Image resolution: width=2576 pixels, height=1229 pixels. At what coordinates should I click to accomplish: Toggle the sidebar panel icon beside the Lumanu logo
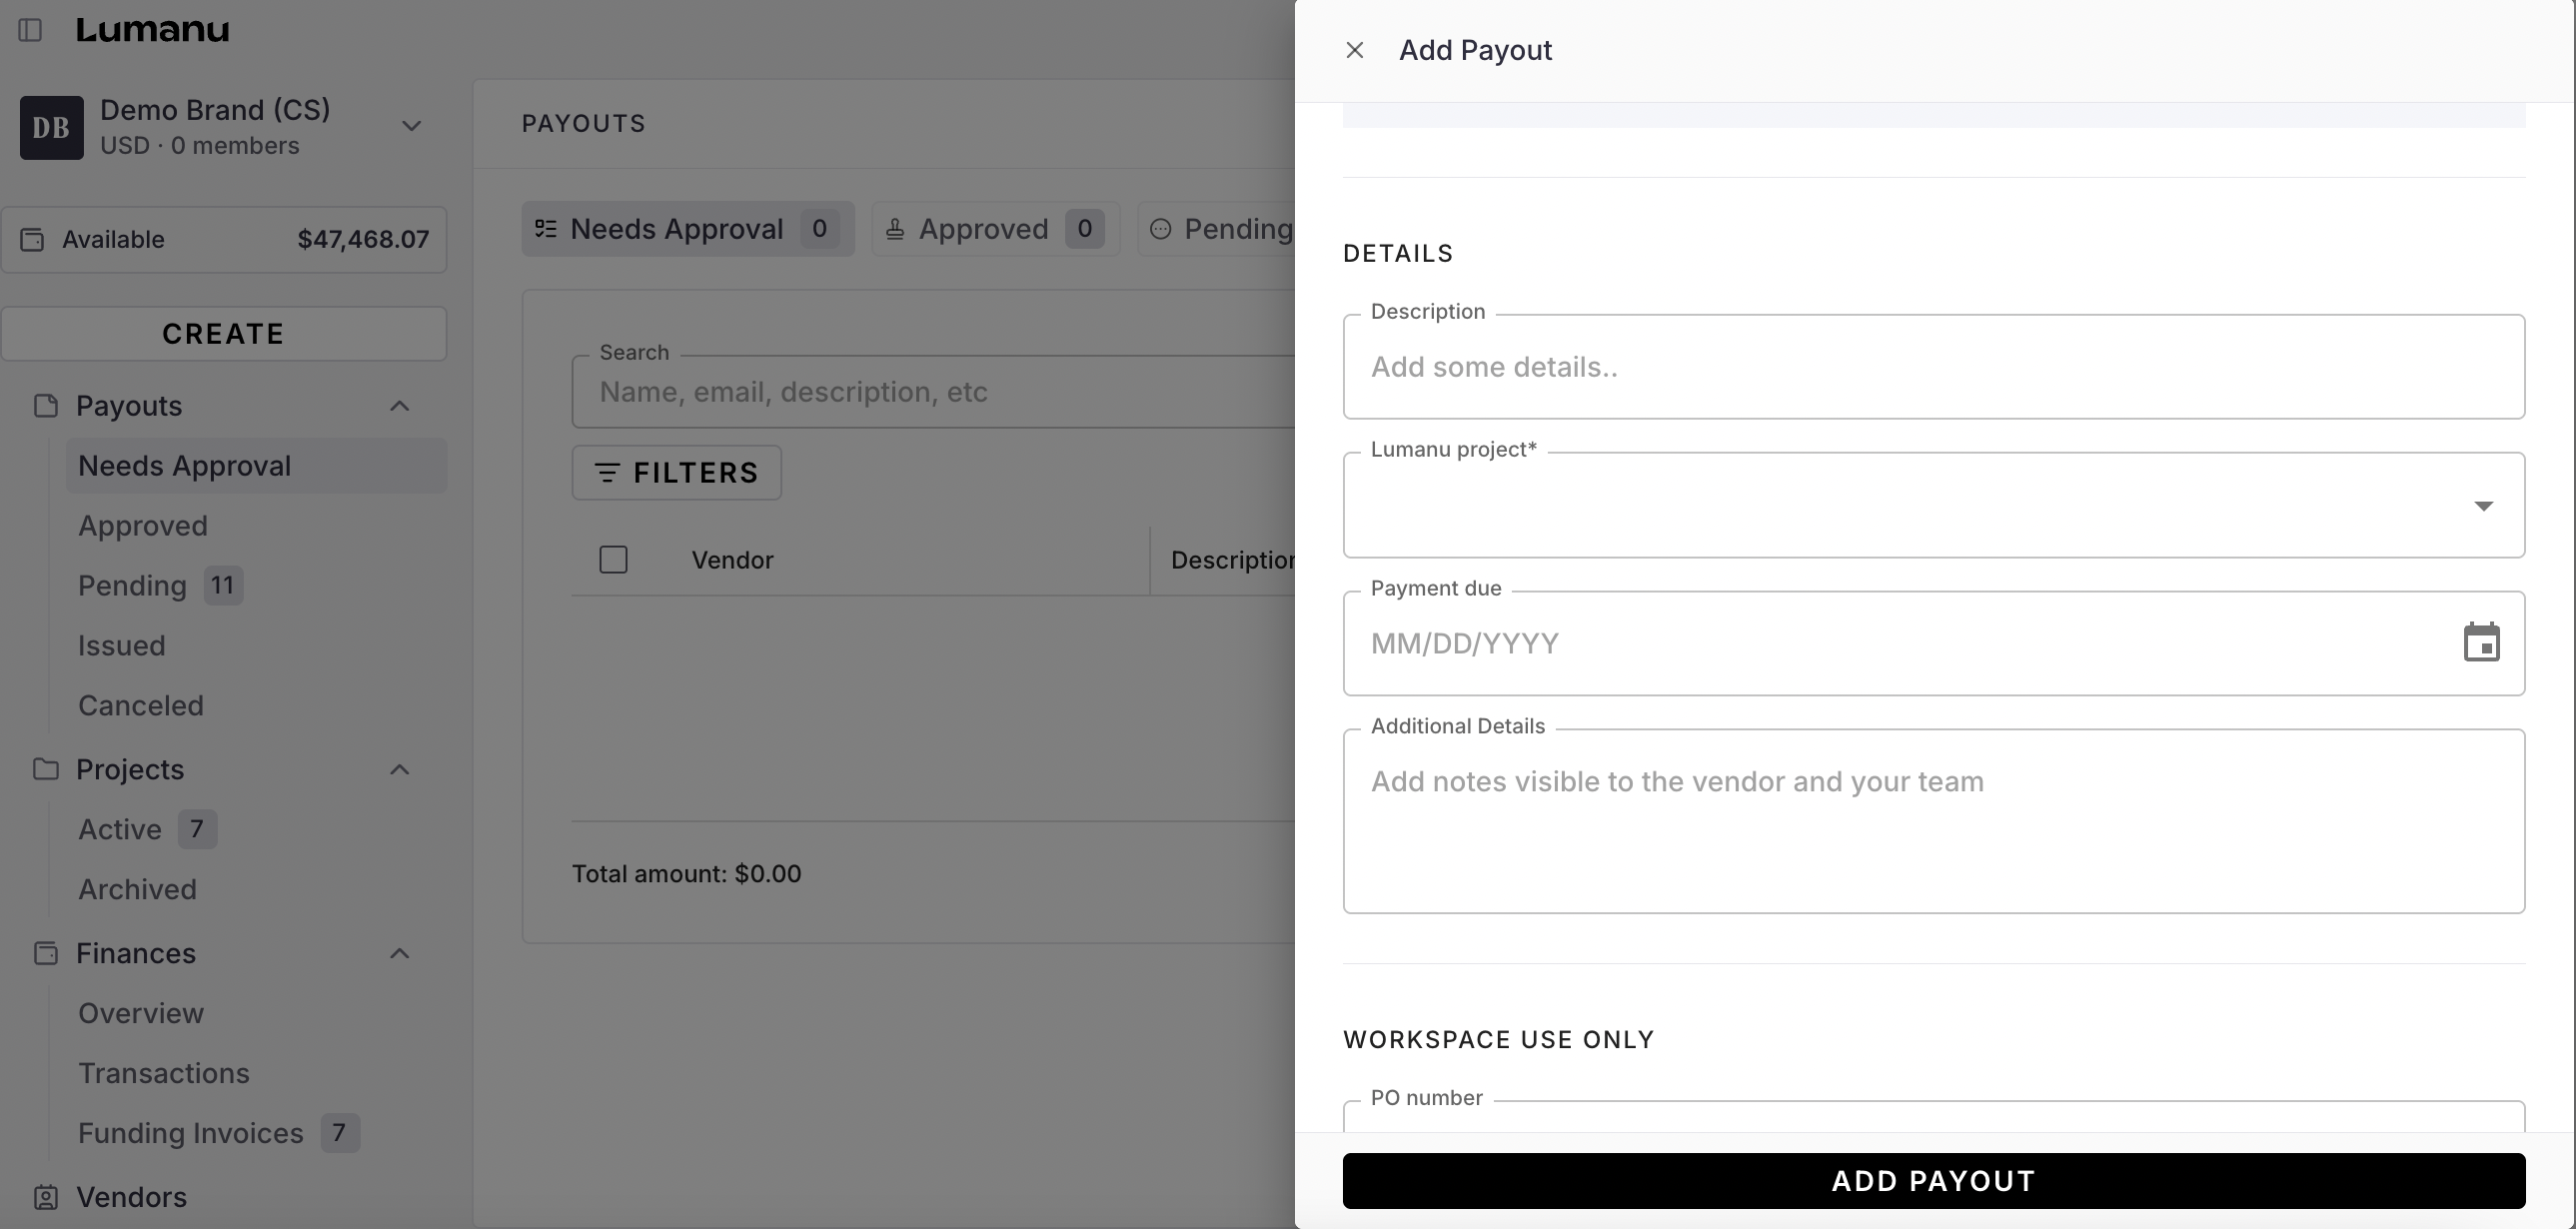click(x=30, y=30)
